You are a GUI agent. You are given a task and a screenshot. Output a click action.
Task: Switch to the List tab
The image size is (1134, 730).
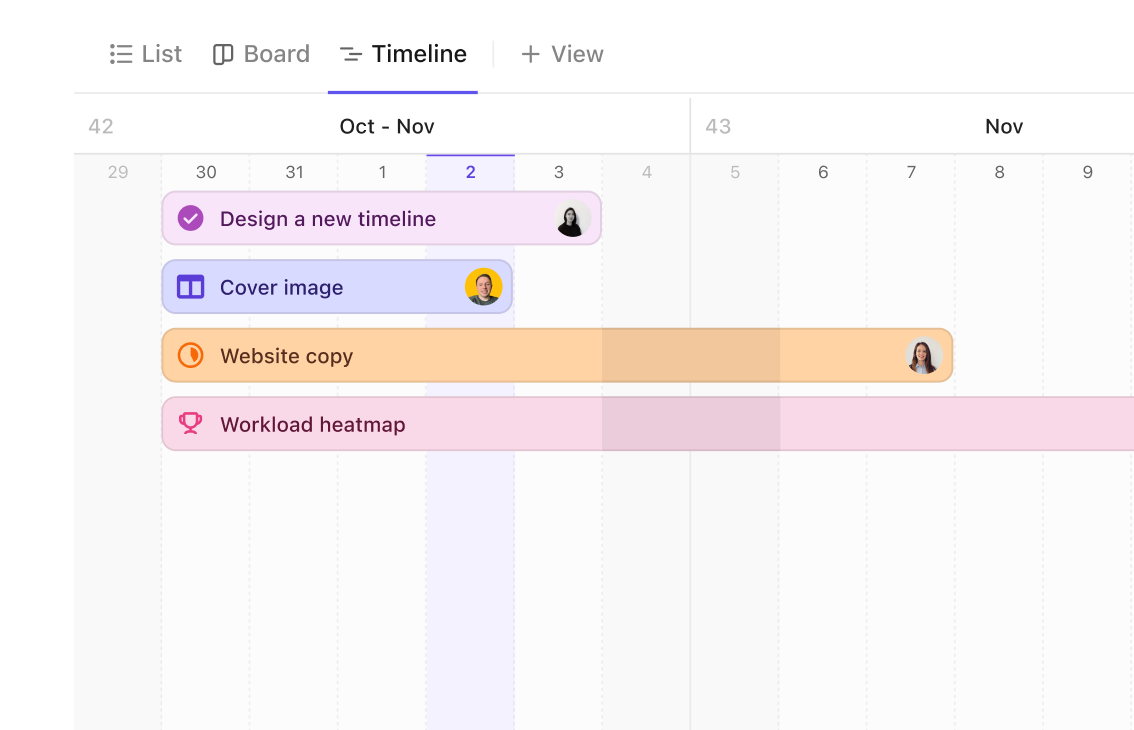[x=161, y=54]
